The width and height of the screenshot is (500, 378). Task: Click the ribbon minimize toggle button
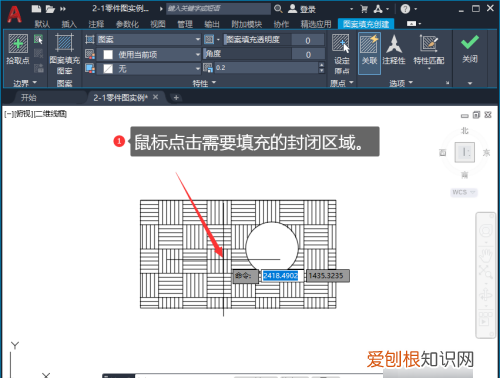tap(412, 23)
